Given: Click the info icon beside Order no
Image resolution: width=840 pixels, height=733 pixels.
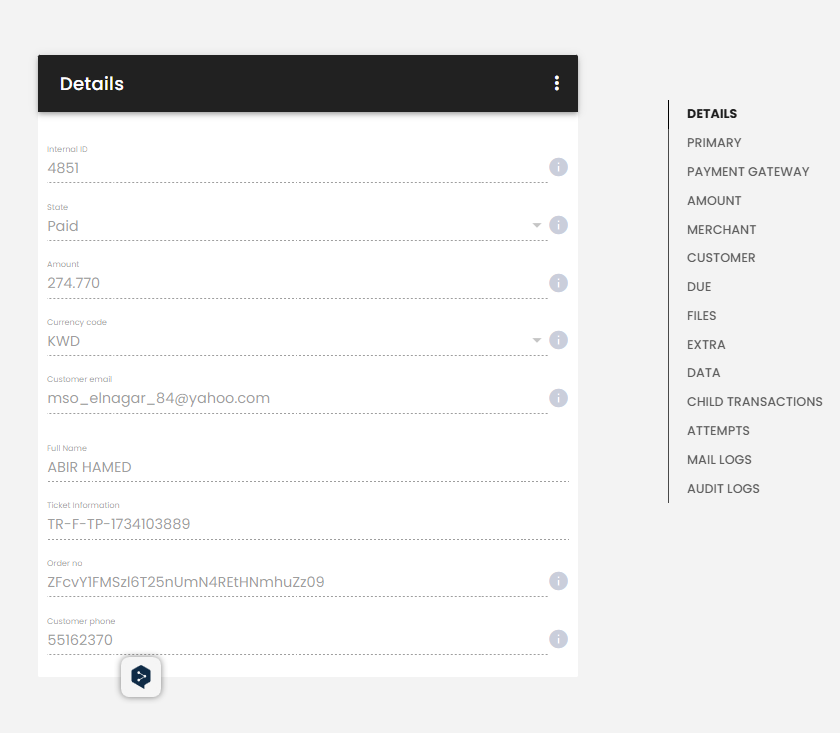Looking at the screenshot, I should (x=558, y=581).
